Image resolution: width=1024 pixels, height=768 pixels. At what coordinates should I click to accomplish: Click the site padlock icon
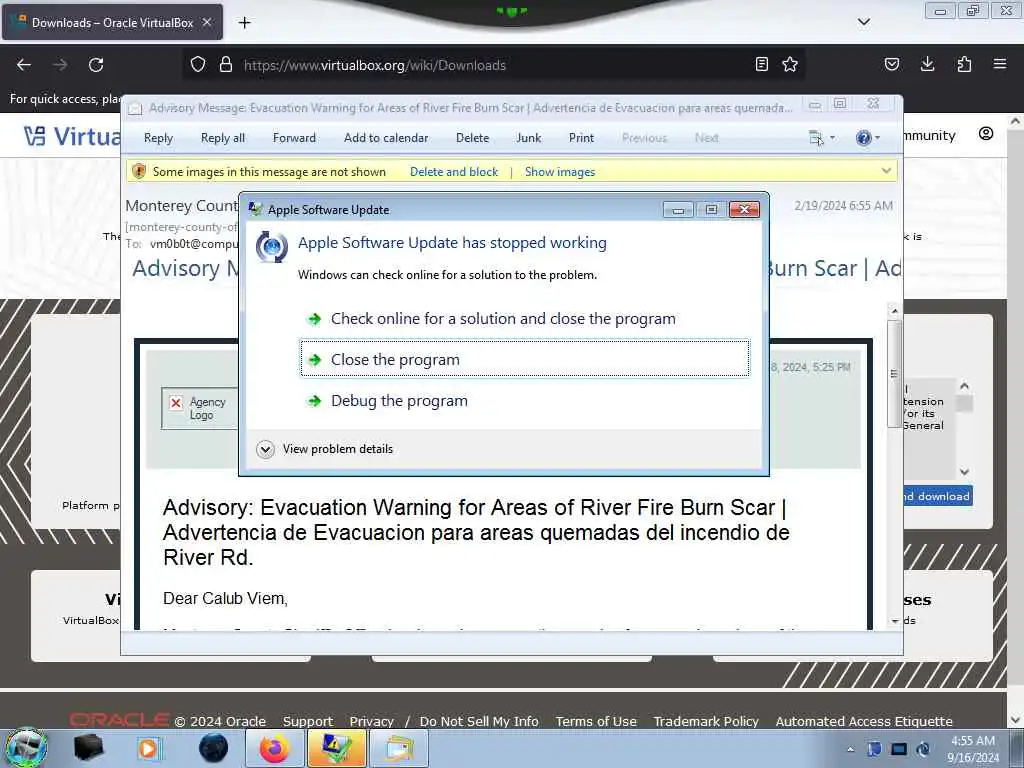(x=226, y=65)
